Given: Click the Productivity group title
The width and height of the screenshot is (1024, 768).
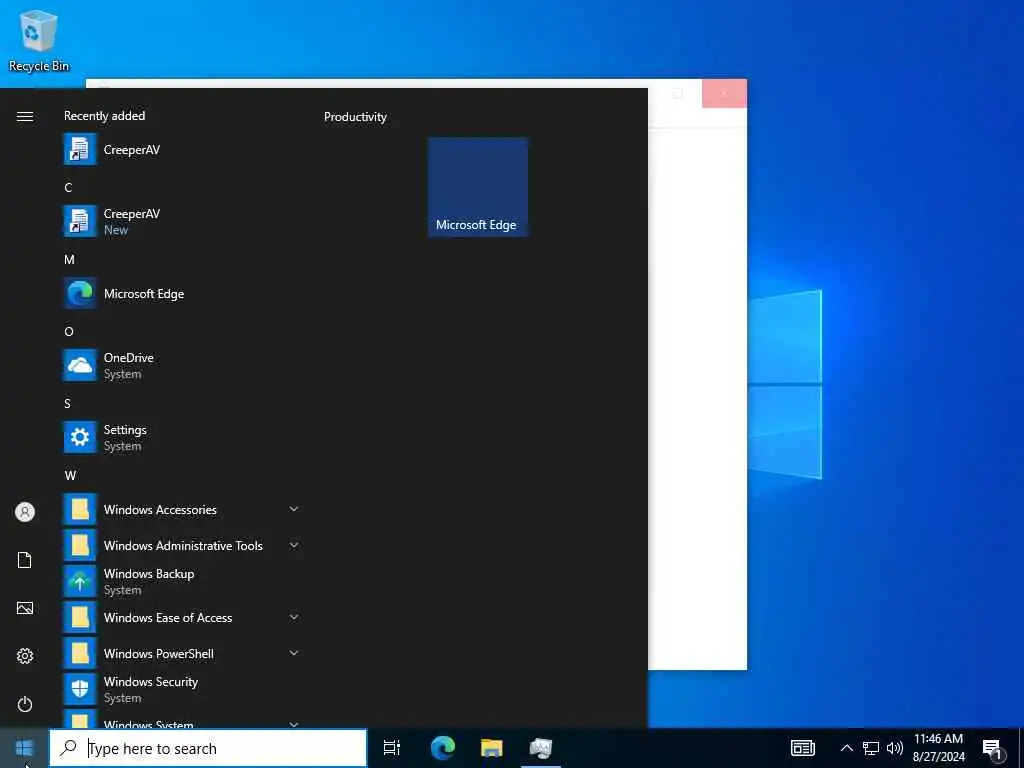Looking at the screenshot, I should tap(355, 117).
